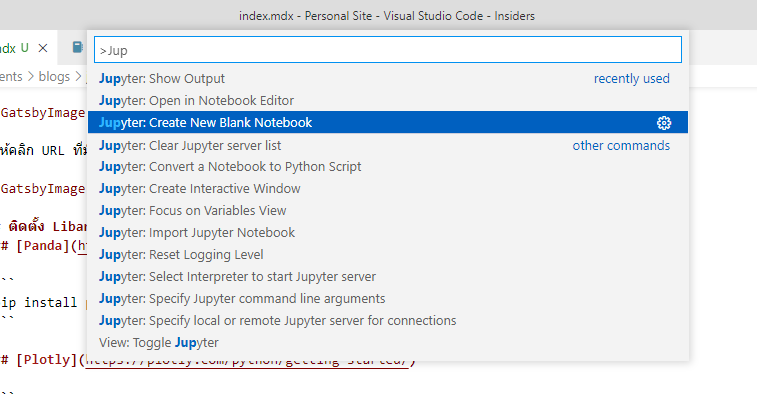
Task: Choose Jupyter: Create New Blank Notebook
Action: [x=388, y=123]
